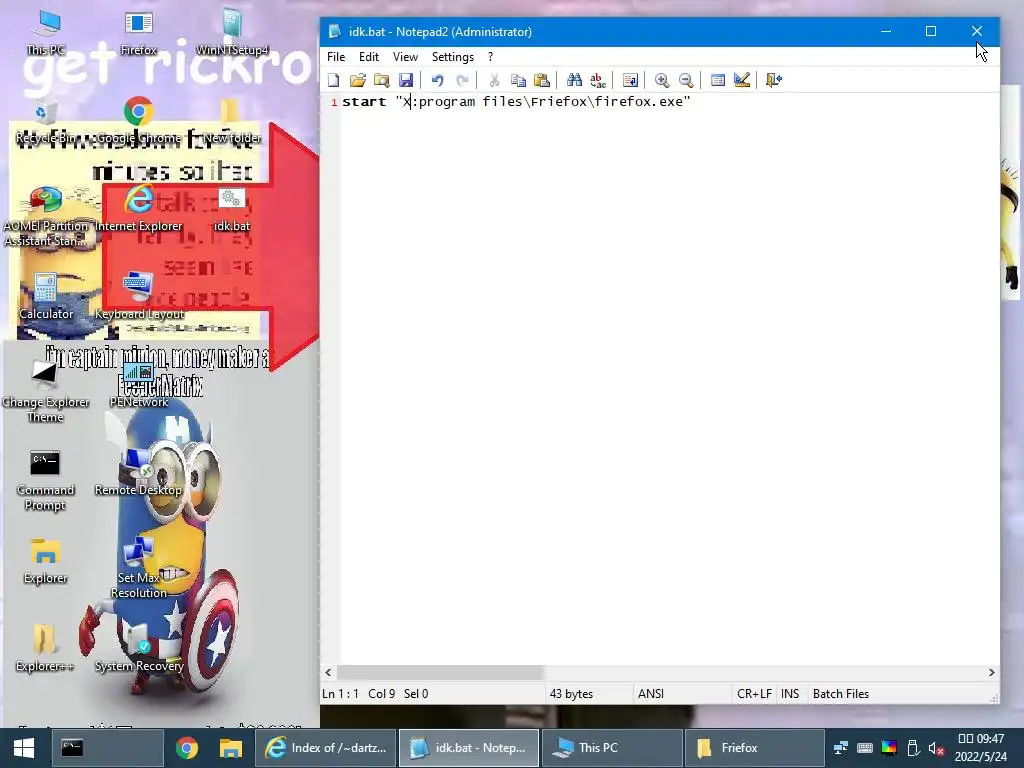This screenshot has width=1024, height=768.
Task: Click the USB safely remove tray icon
Action: (913, 748)
